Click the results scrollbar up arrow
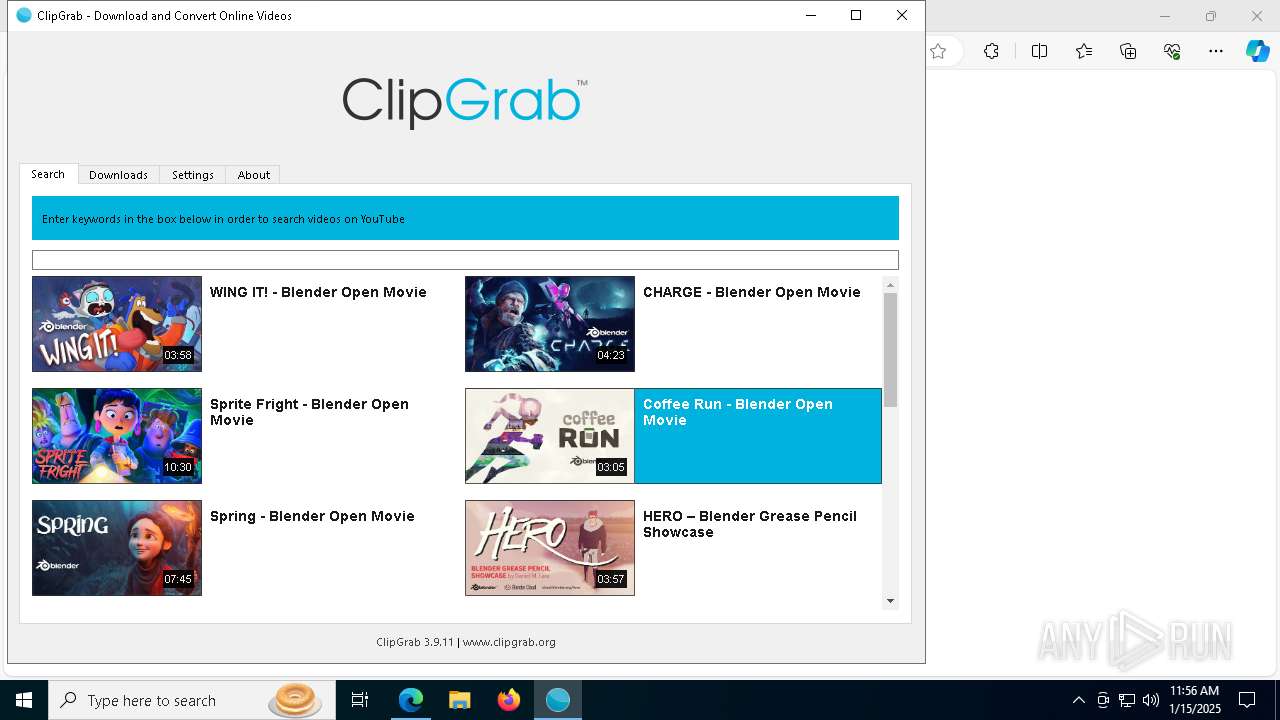Screen dimensions: 1280x720 (890, 285)
